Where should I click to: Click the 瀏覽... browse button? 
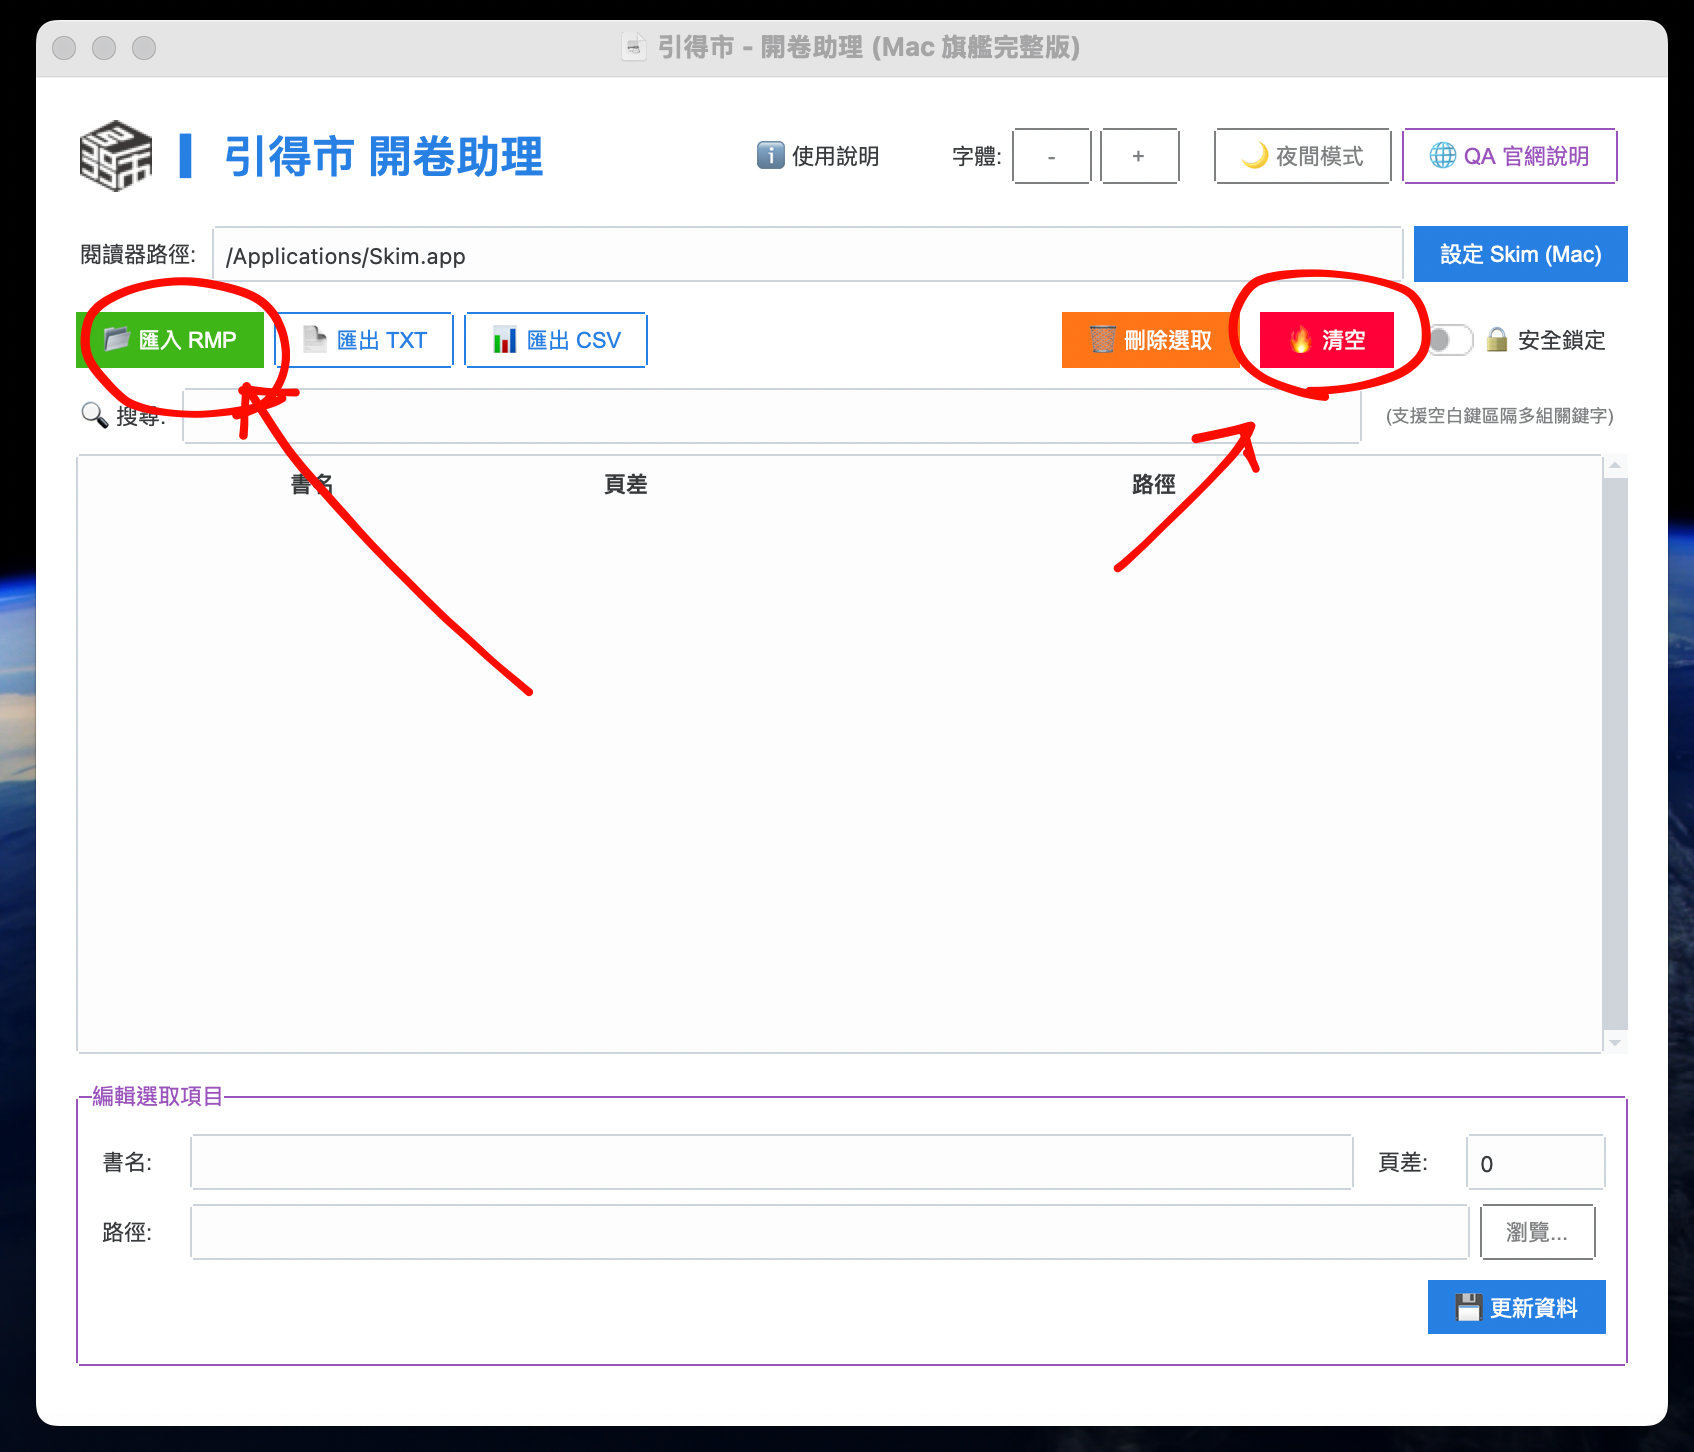(1537, 1232)
